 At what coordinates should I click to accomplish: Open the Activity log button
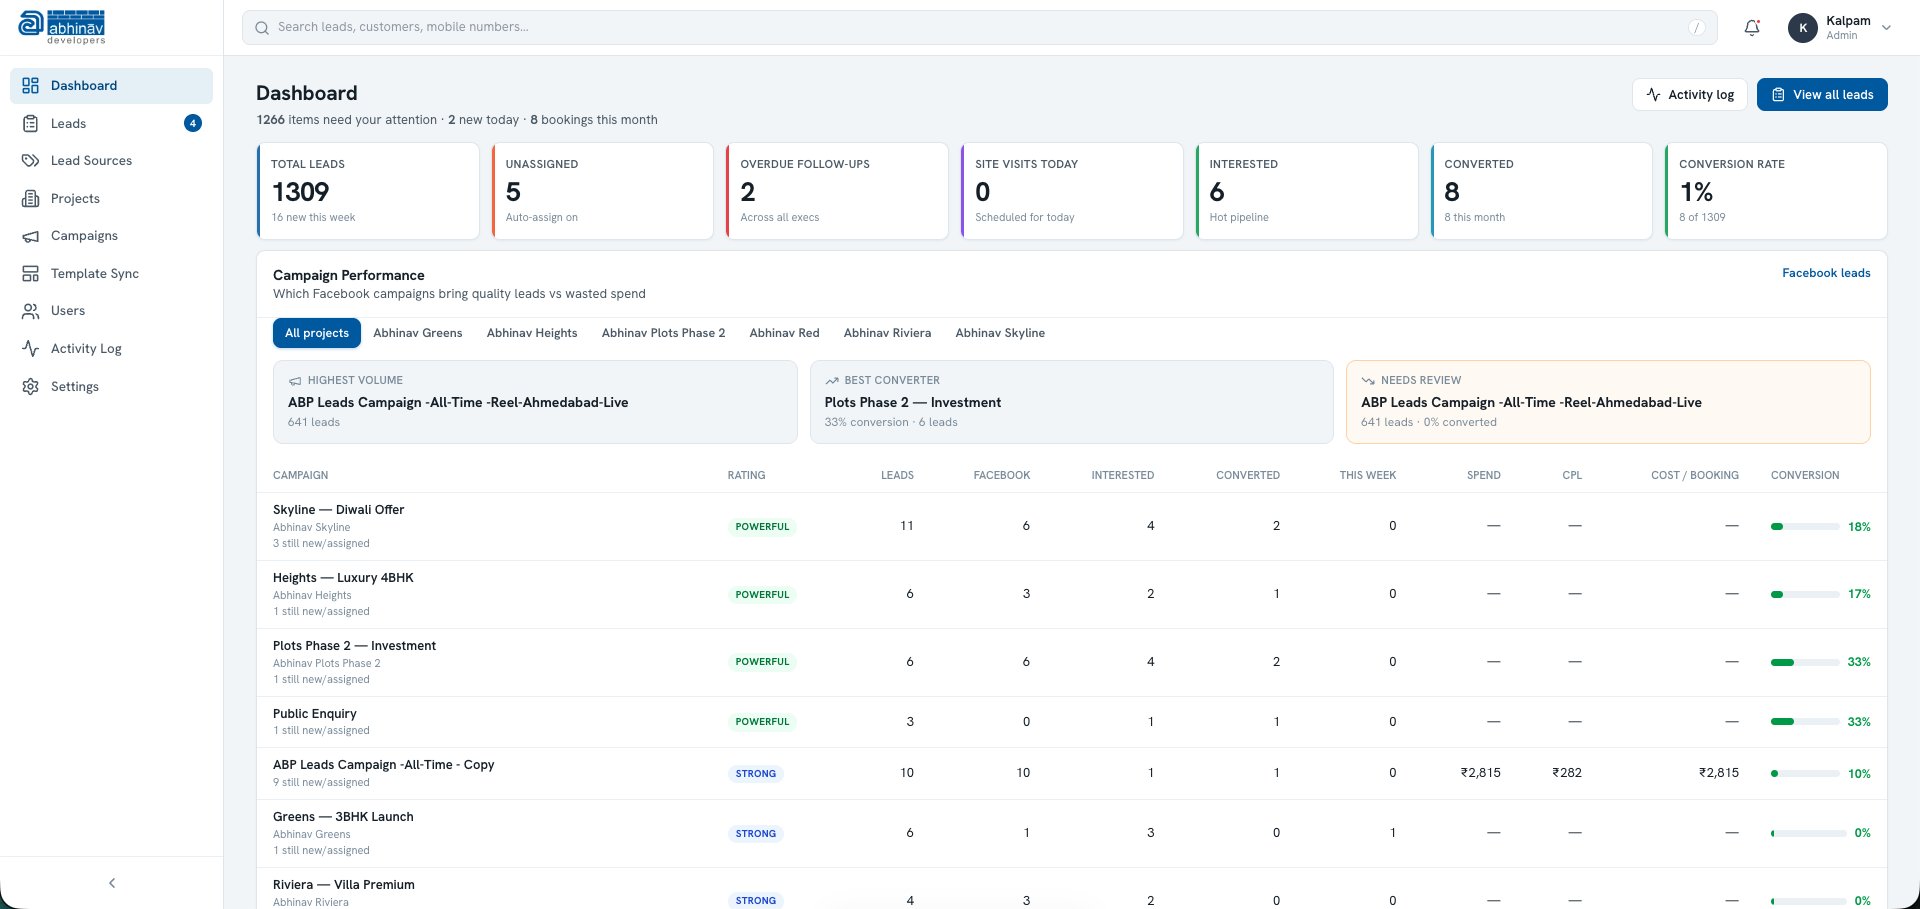[1690, 95]
